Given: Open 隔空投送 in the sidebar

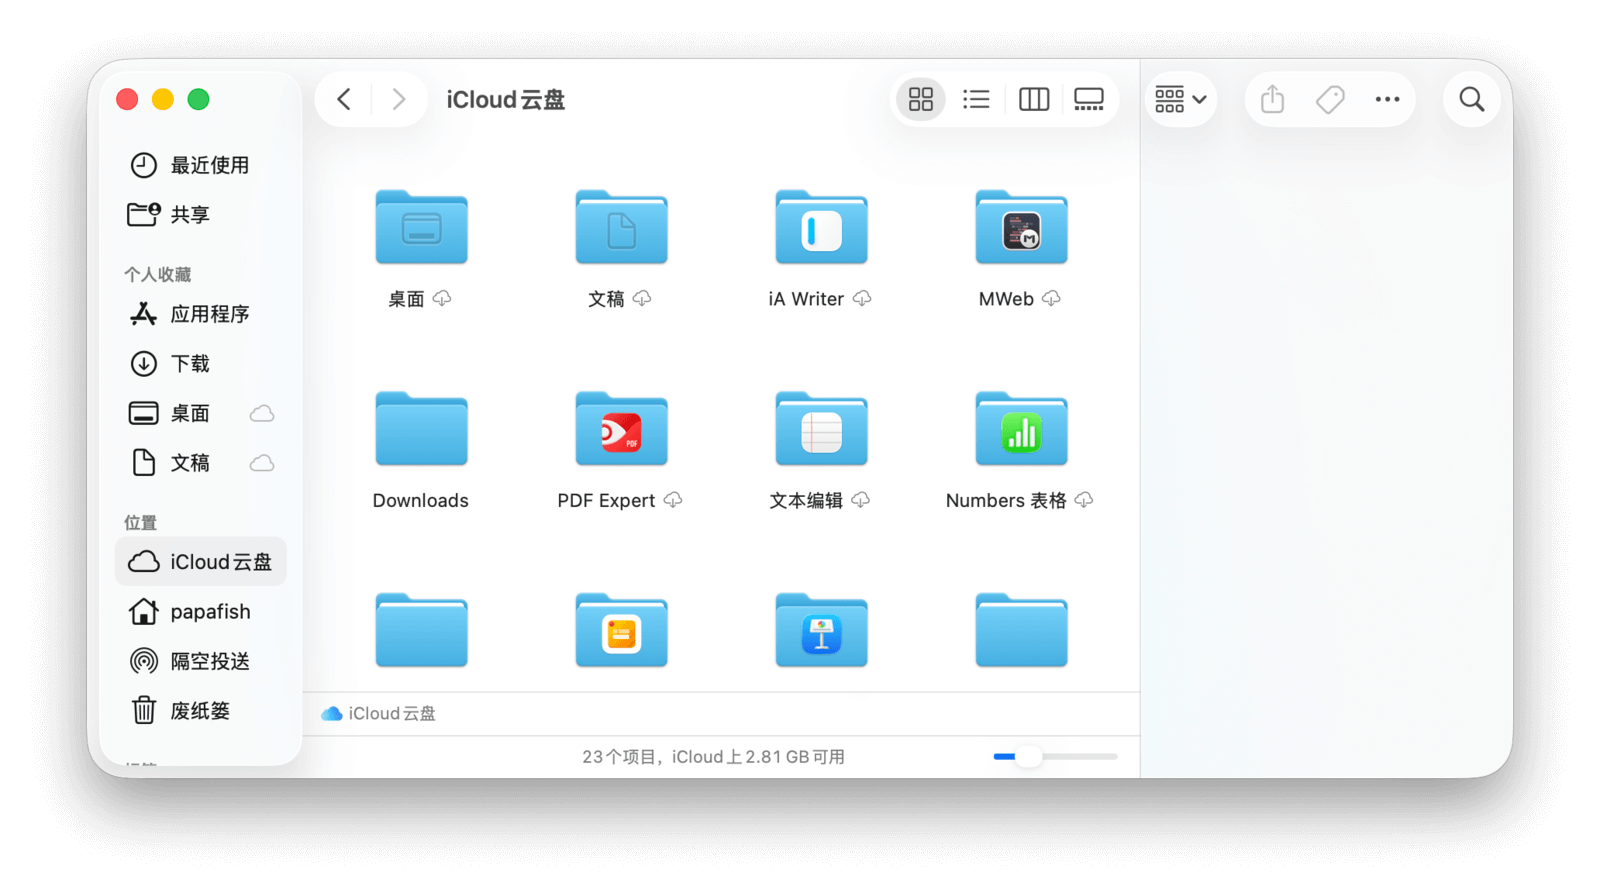Looking at the screenshot, I should coord(209,661).
